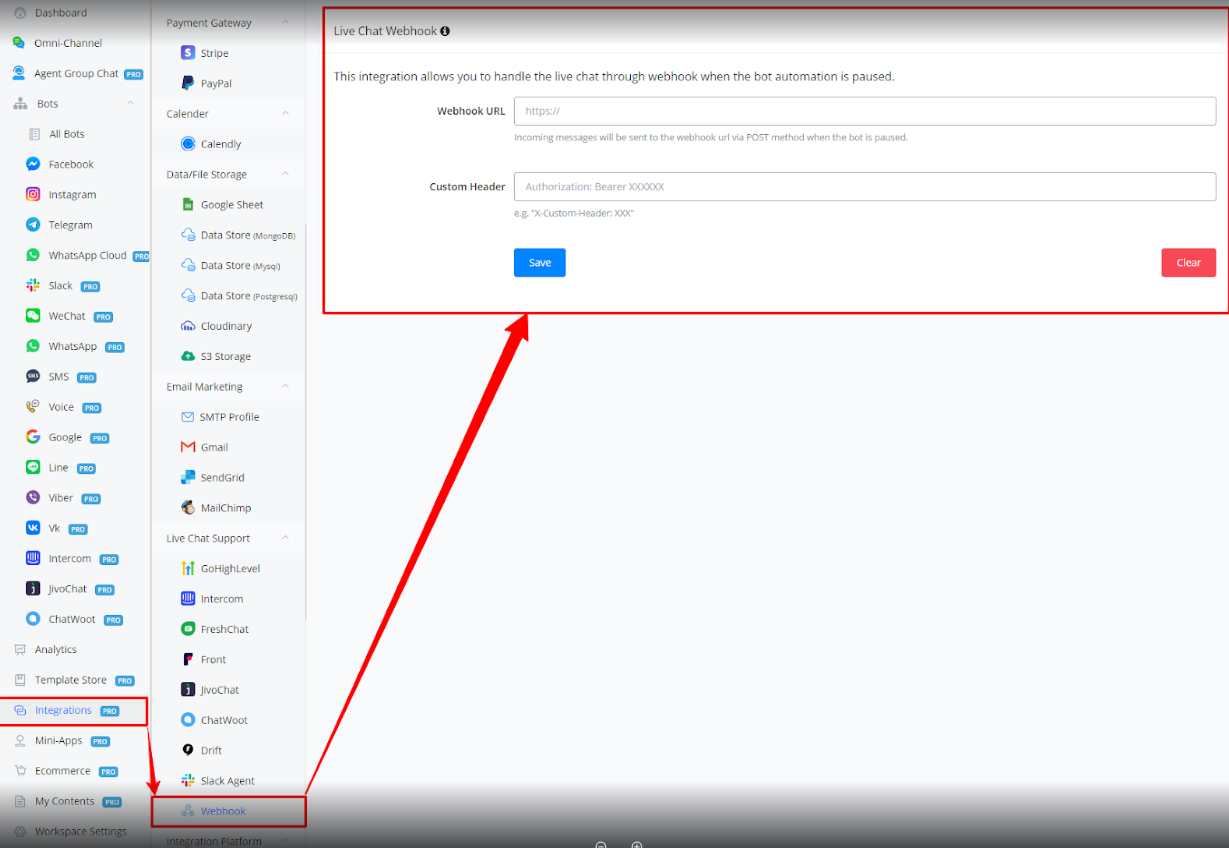Click the red Clear button
This screenshot has height=848, width=1229.
point(1188,263)
